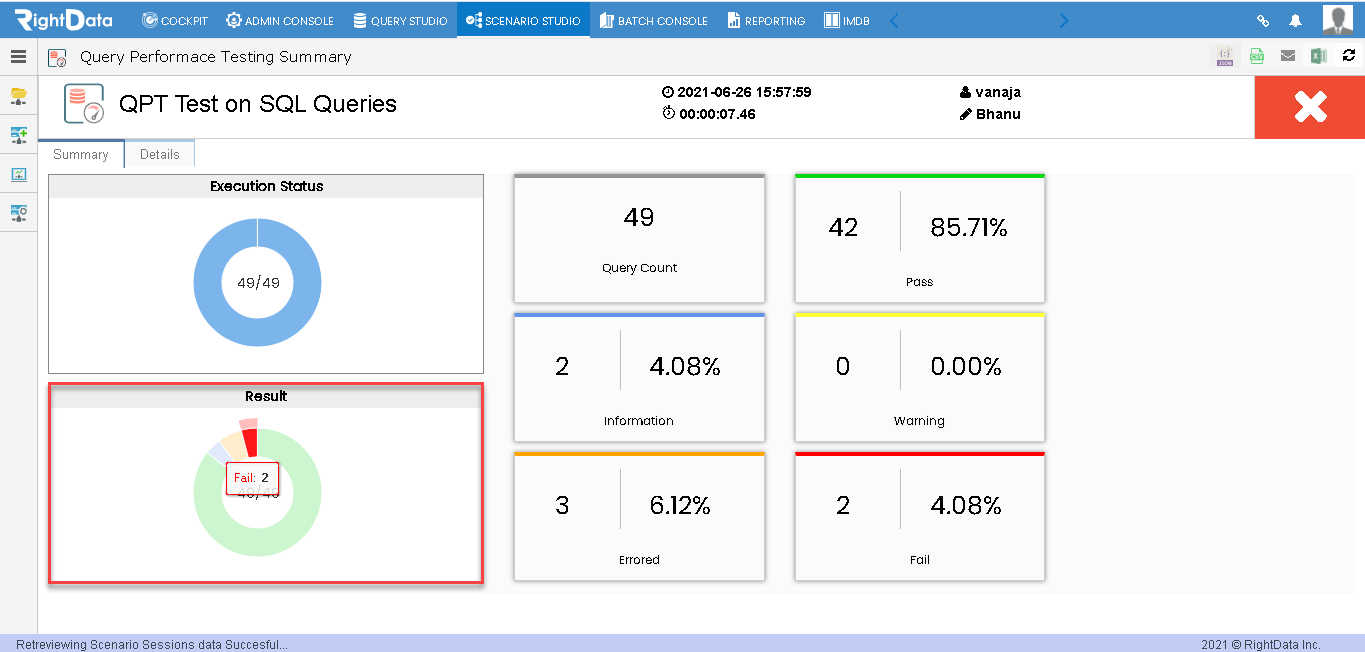
Task: Refresh the summary with refresh icon
Action: pyautogui.click(x=1348, y=56)
